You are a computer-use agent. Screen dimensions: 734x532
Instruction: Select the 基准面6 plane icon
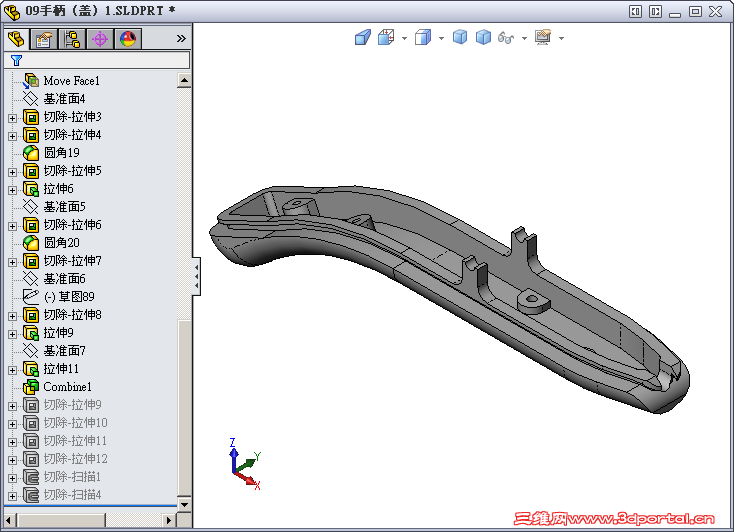[x=31, y=279]
